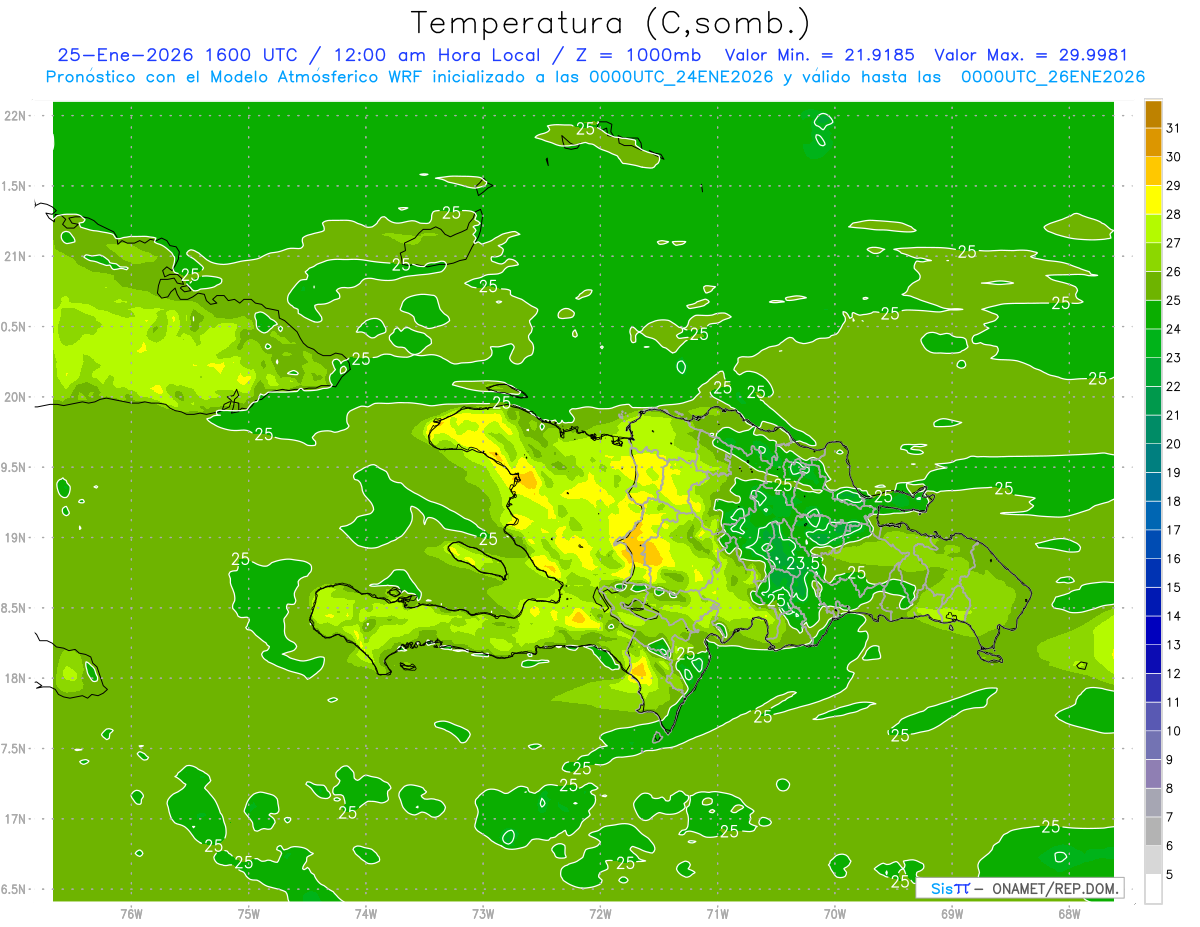Click the "23.5" contour label on the map

pyautogui.click(x=803, y=564)
